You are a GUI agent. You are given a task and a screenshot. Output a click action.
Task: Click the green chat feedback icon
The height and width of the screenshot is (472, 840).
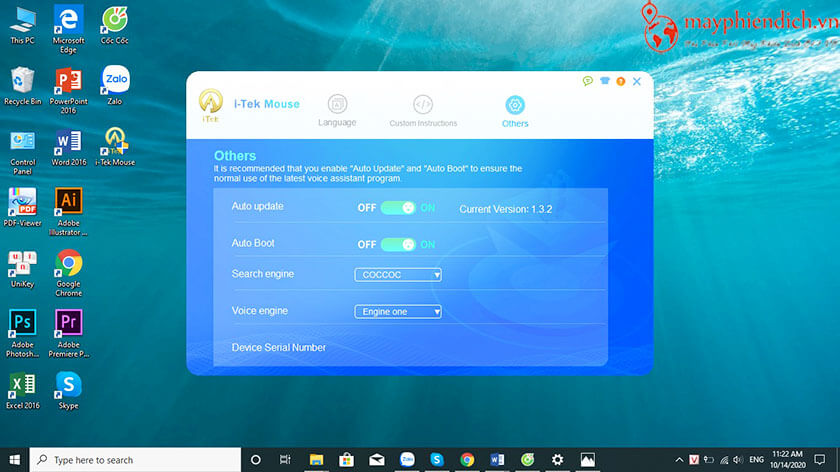(x=588, y=81)
